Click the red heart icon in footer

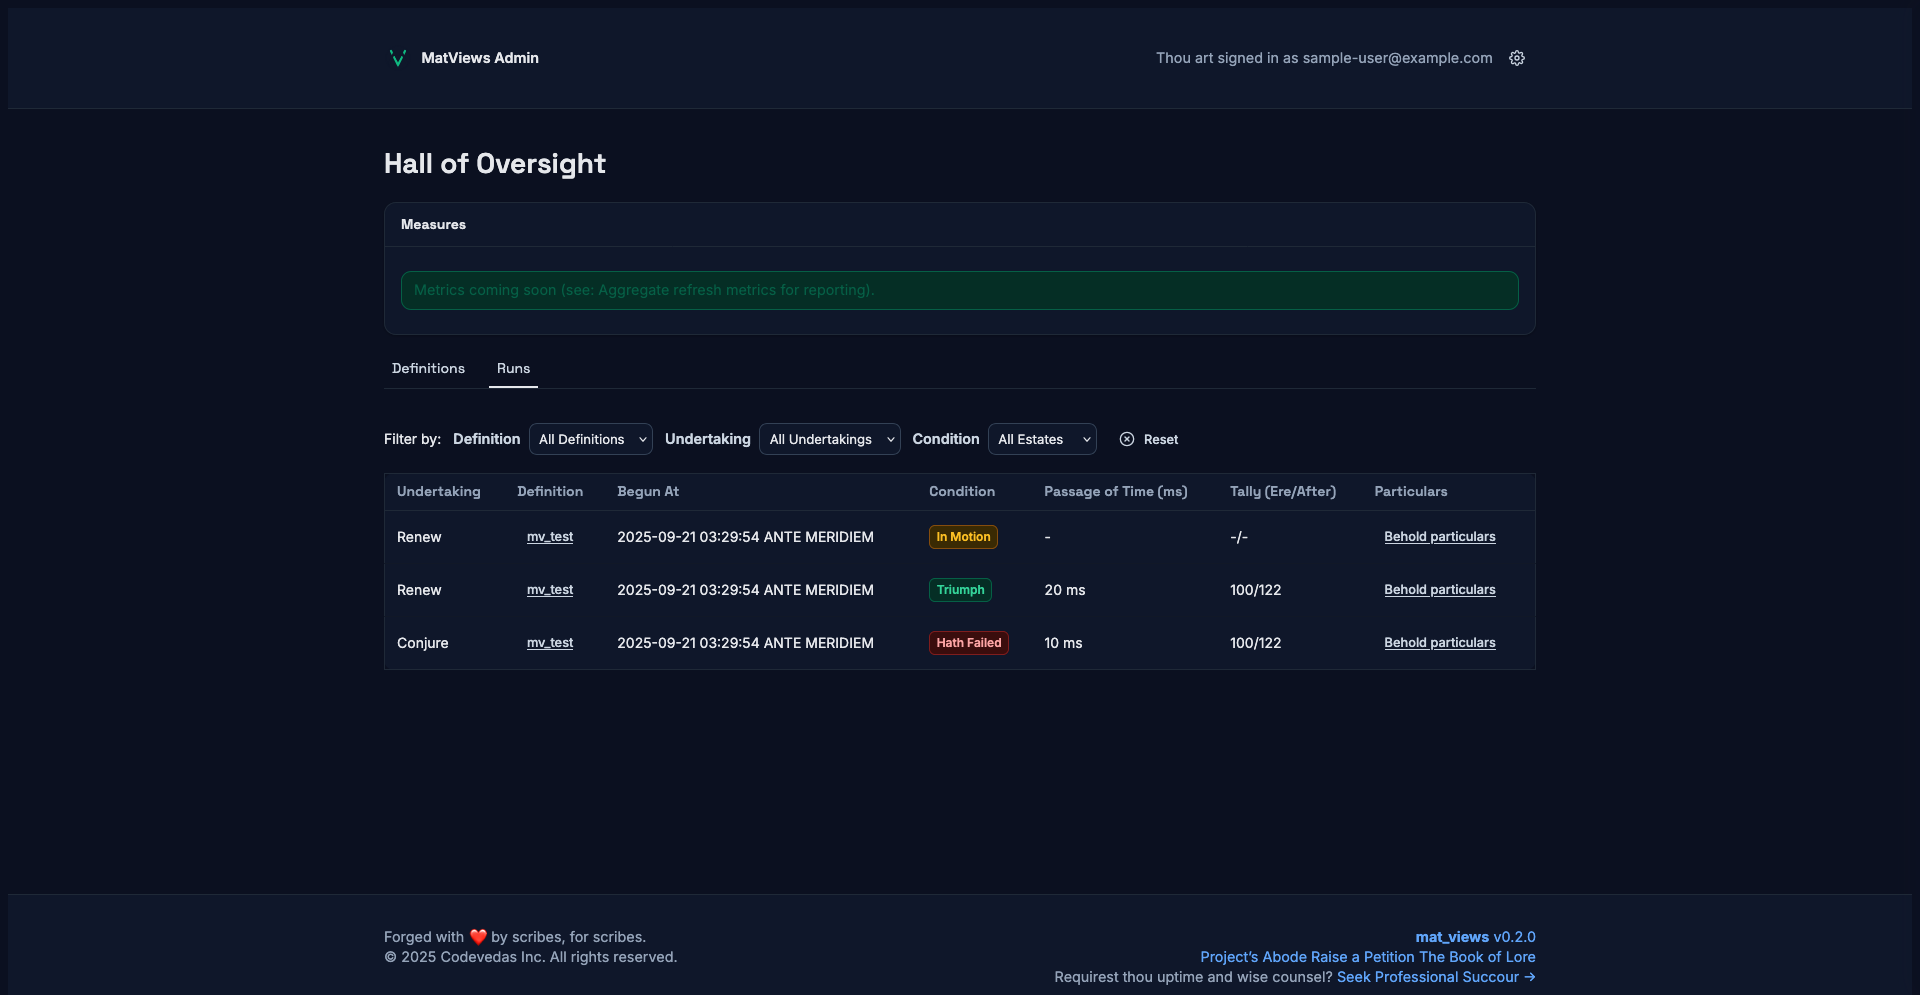pyautogui.click(x=478, y=937)
